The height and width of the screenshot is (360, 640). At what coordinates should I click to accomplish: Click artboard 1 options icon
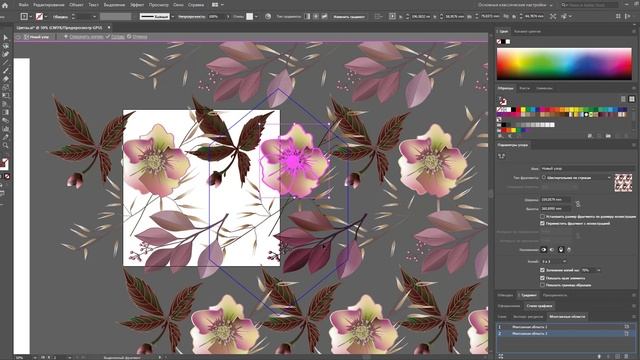627,327
